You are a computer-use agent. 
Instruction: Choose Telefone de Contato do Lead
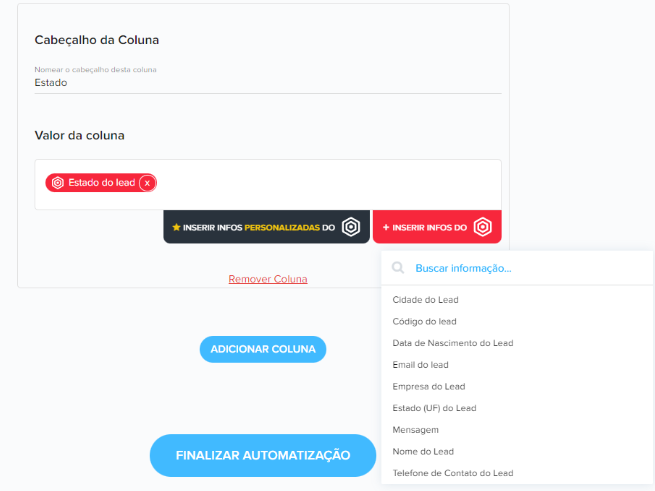pyautogui.click(x=452, y=473)
